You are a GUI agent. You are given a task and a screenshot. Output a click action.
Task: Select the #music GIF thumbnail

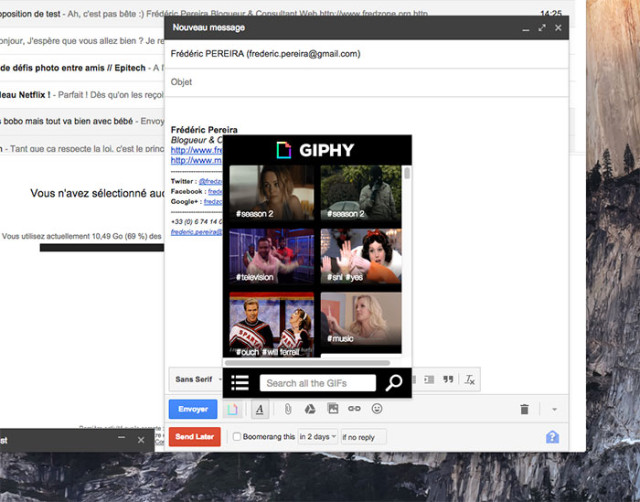click(361, 319)
